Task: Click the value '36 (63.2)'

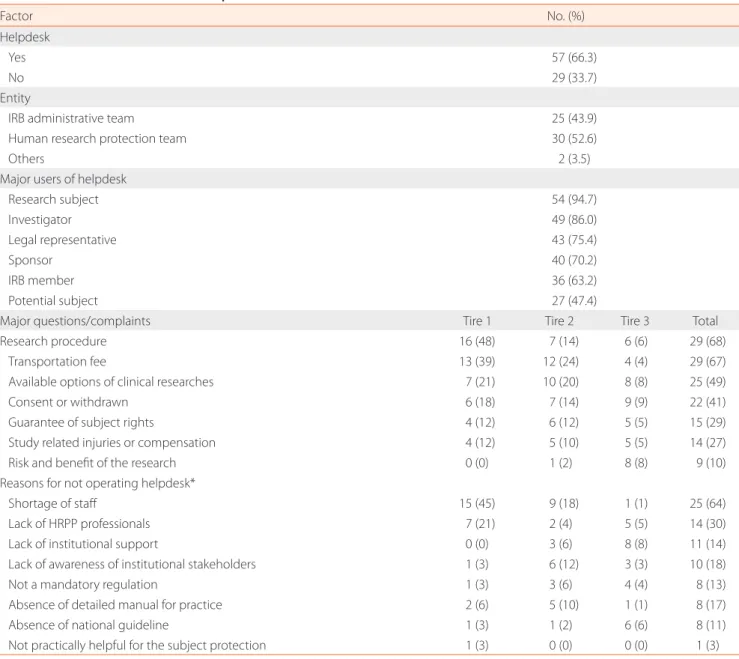Action: click(x=574, y=280)
